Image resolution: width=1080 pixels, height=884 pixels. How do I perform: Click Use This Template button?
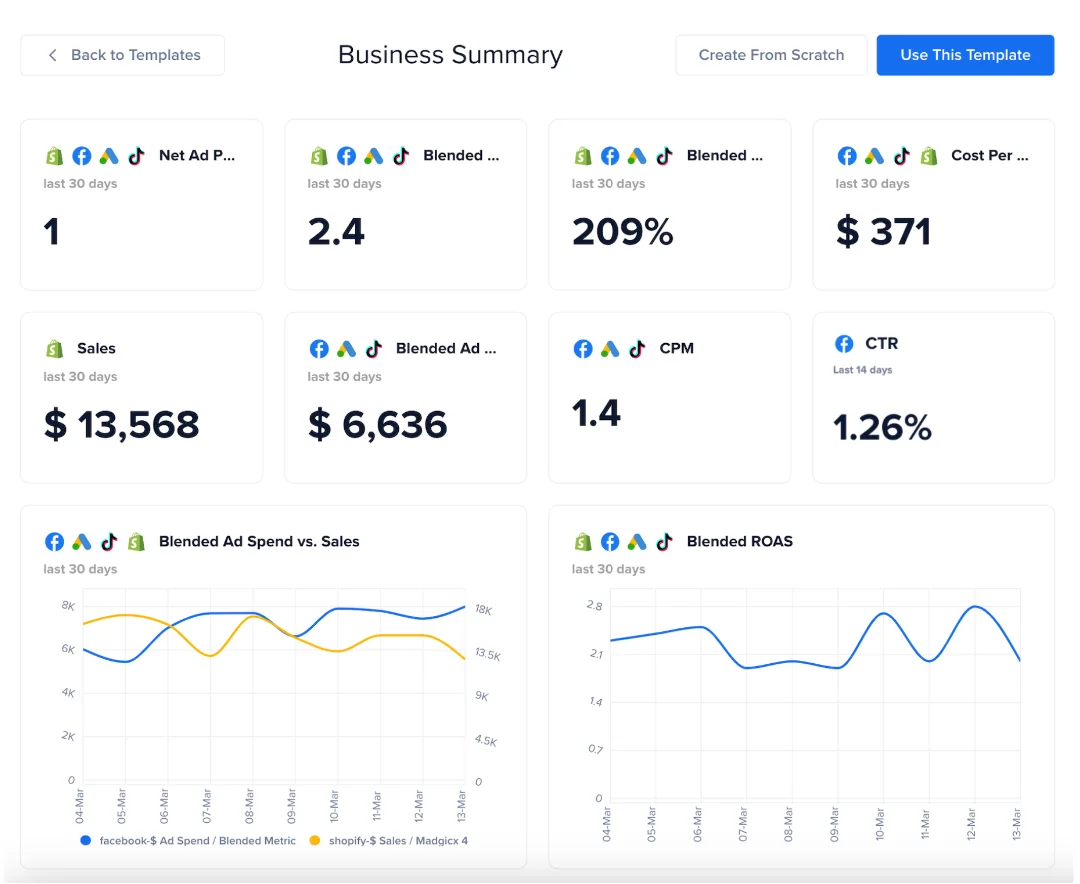pos(965,55)
